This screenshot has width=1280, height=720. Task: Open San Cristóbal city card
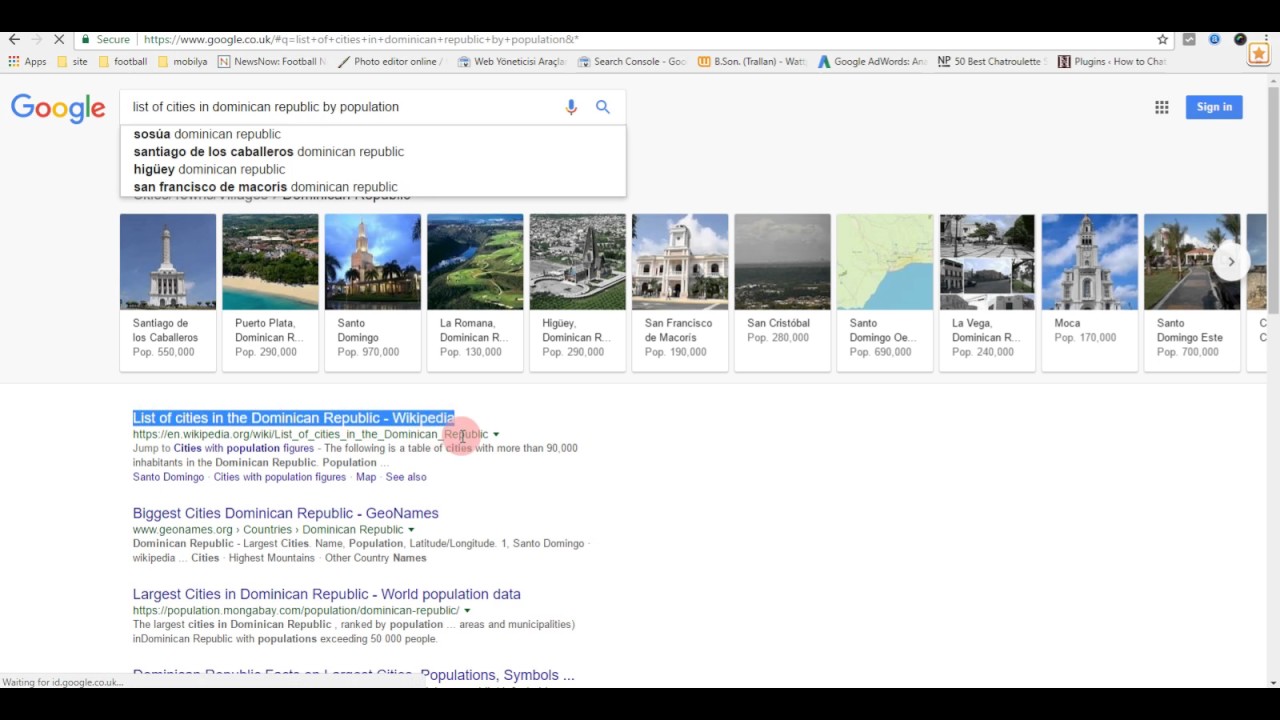point(782,292)
